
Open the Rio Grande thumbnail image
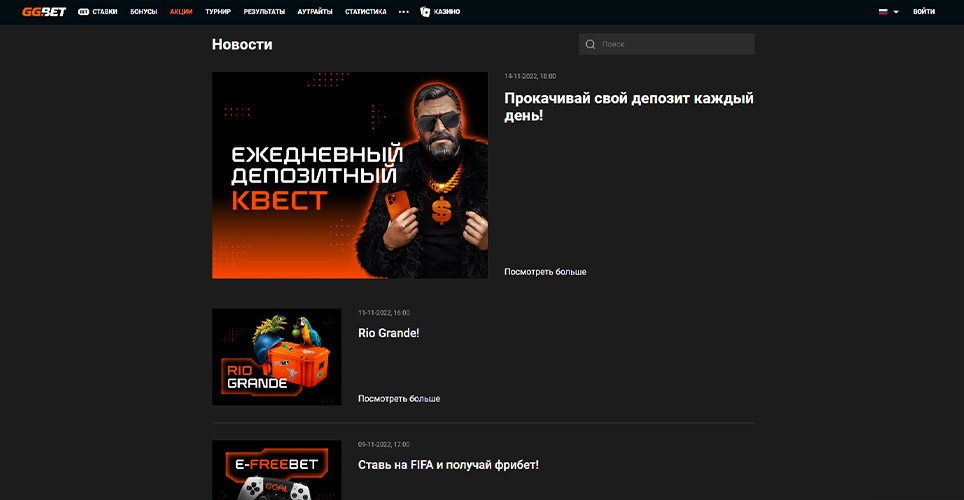coord(277,357)
